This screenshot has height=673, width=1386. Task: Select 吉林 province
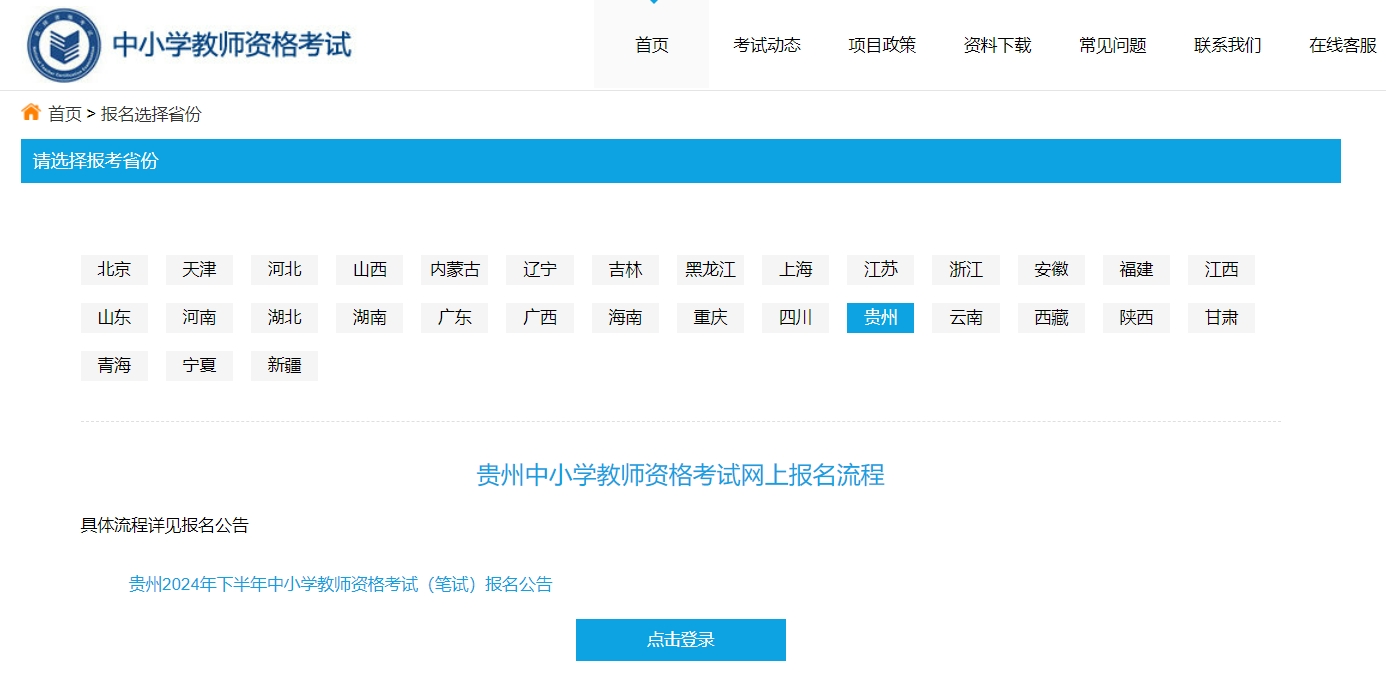point(625,270)
